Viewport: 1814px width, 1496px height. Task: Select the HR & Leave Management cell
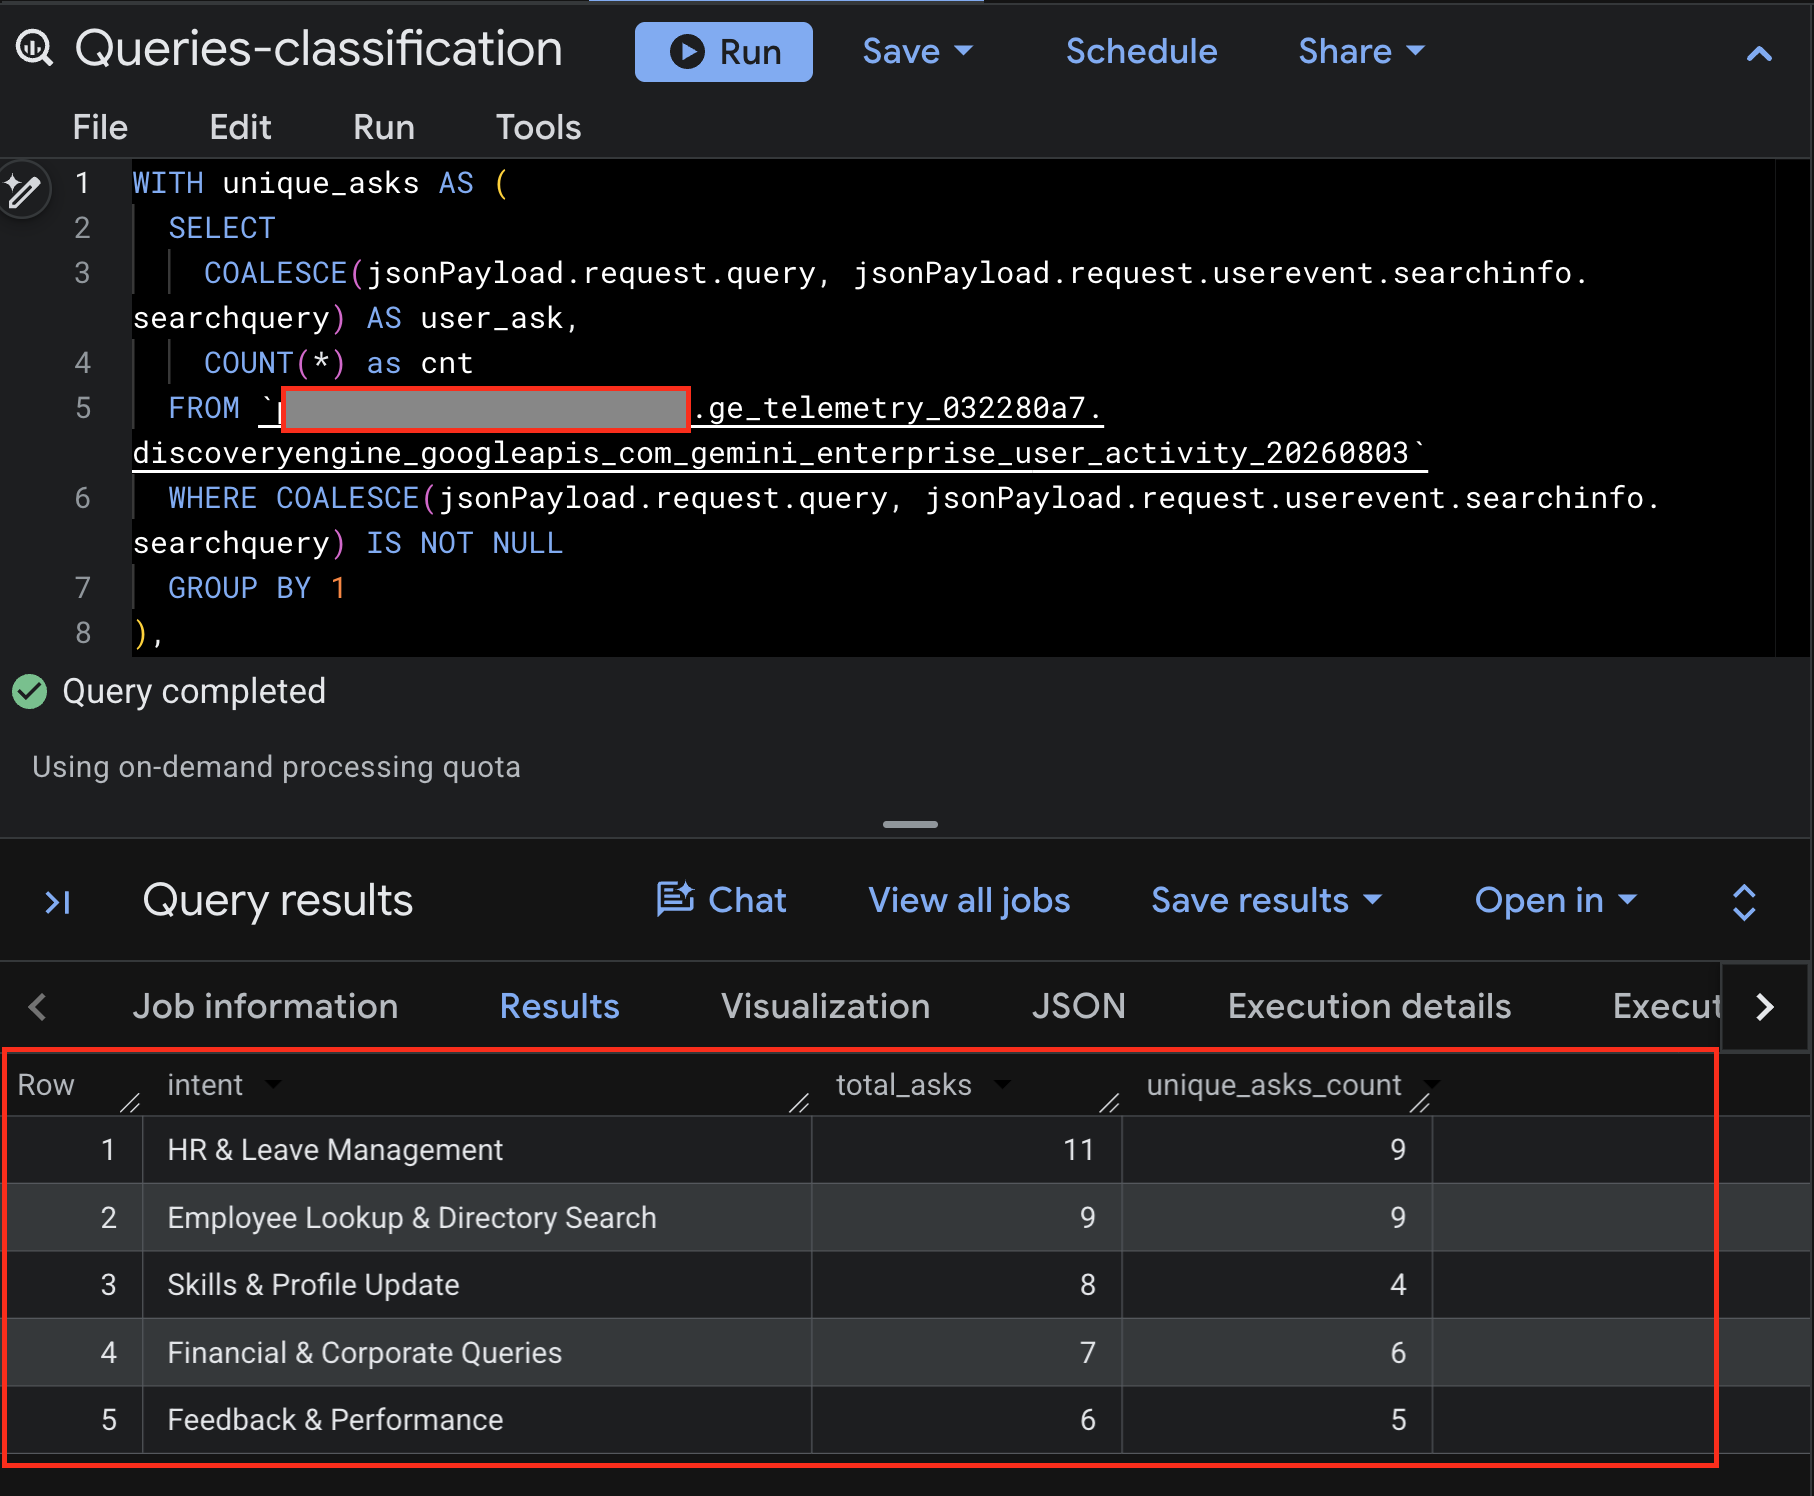click(x=477, y=1150)
